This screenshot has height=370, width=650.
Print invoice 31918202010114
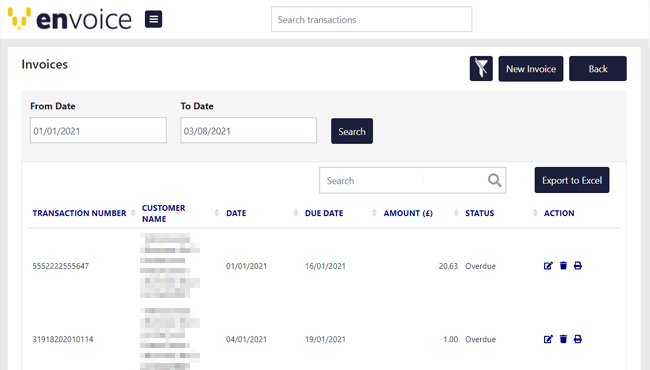pyautogui.click(x=577, y=339)
